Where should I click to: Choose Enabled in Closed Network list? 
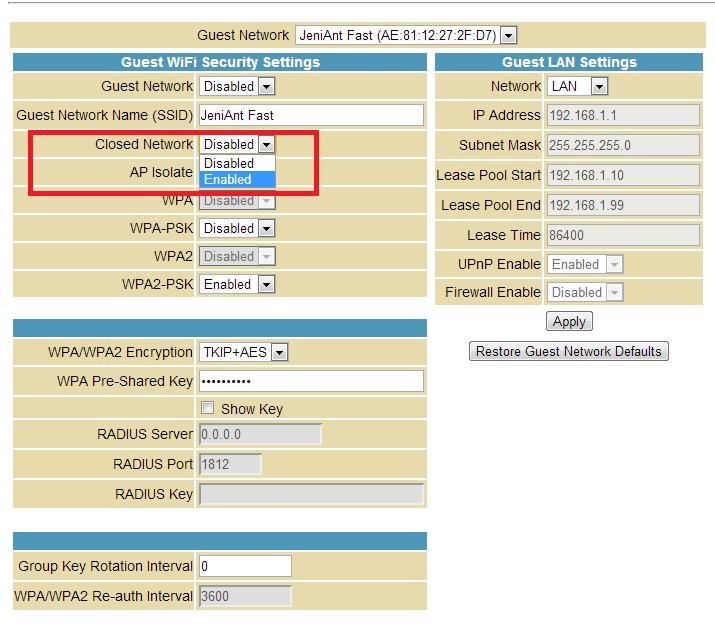237,180
